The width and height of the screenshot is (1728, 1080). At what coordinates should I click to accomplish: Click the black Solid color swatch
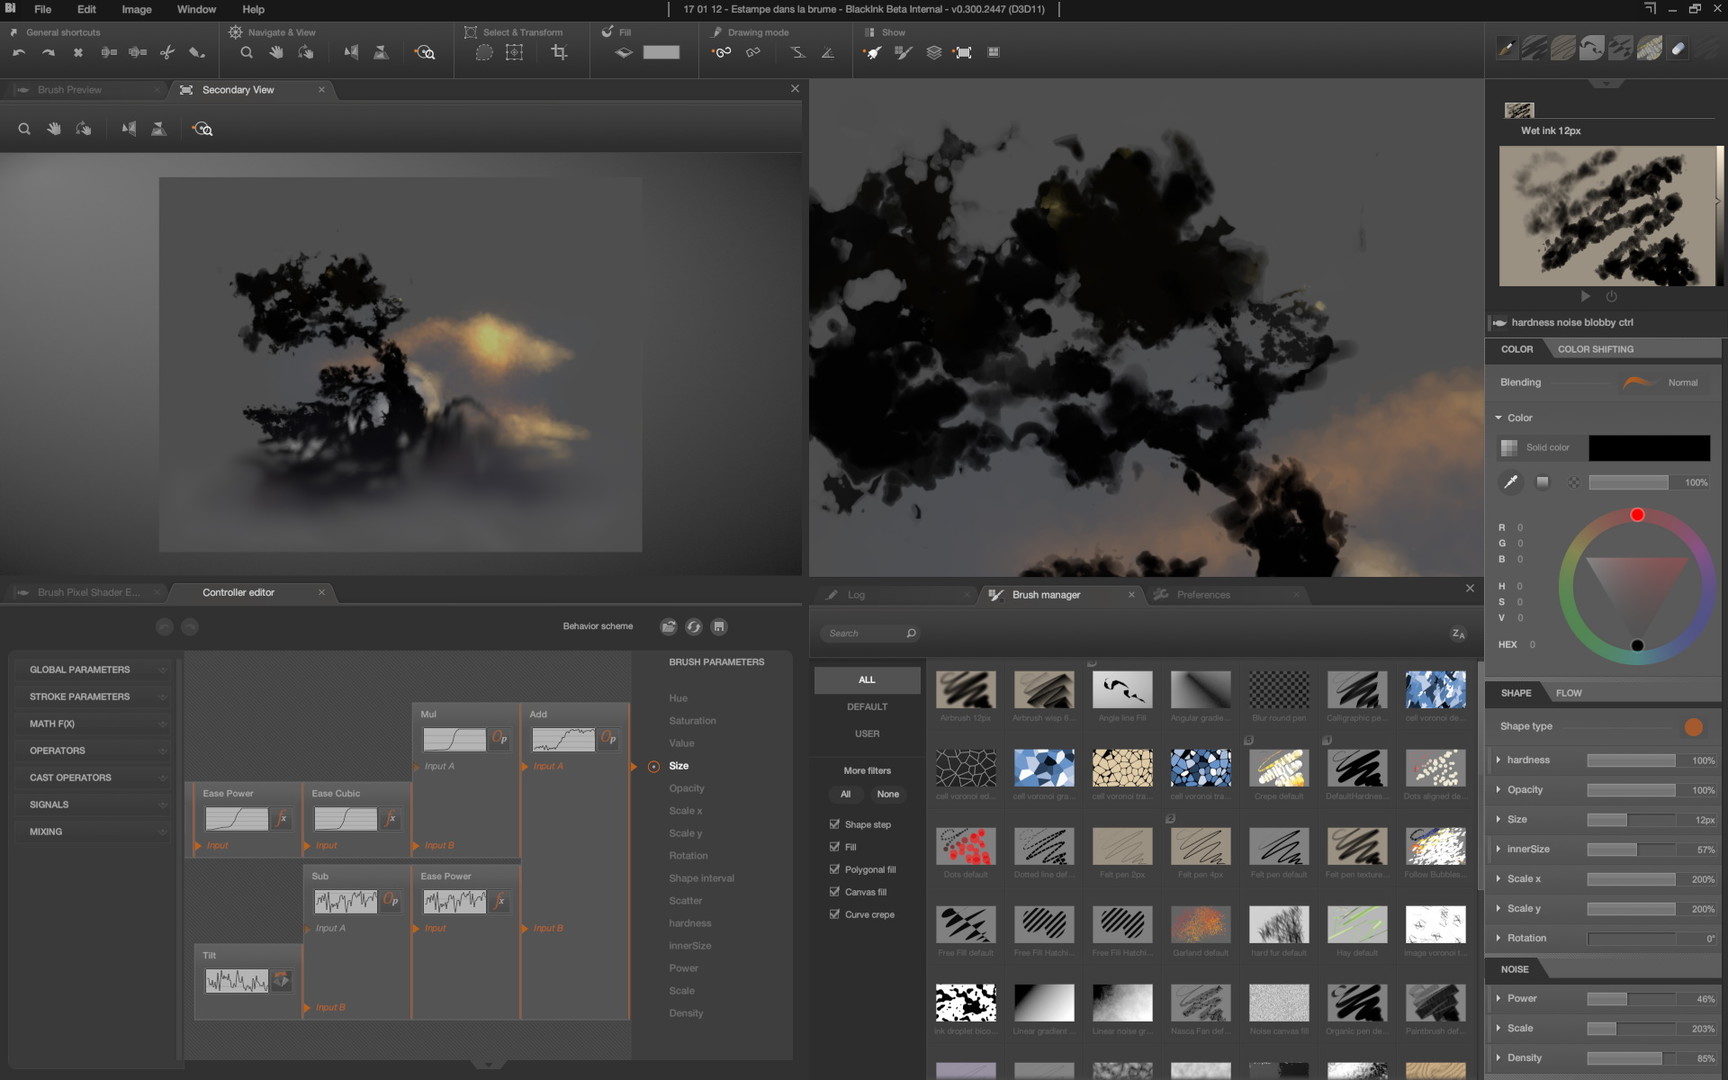click(1648, 448)
